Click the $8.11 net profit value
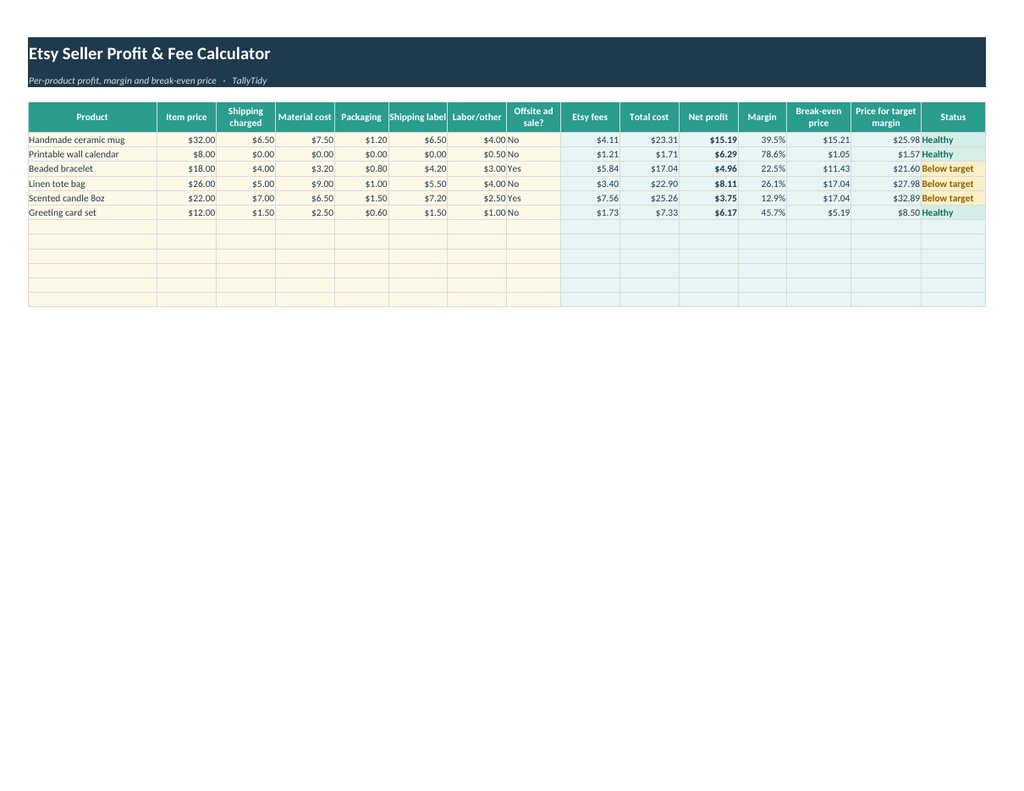1024x791 pixels. click(708, 184)
